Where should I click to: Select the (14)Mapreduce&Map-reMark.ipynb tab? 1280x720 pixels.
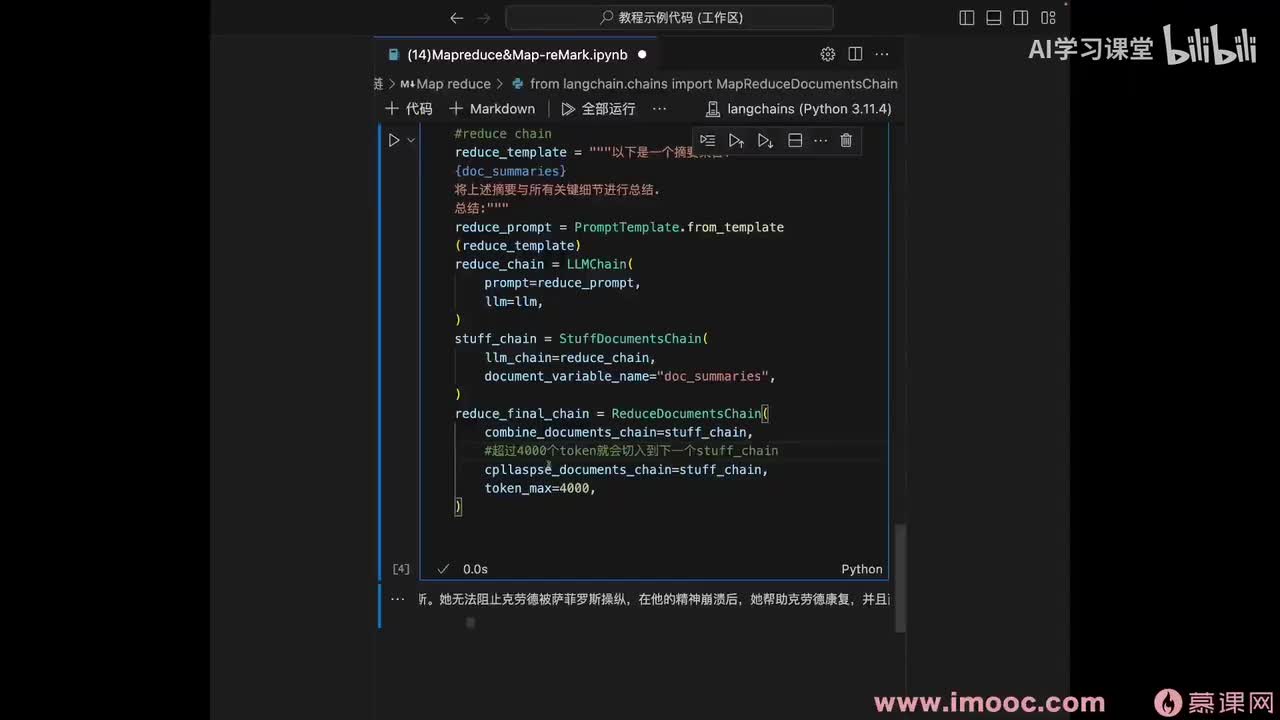517,54
